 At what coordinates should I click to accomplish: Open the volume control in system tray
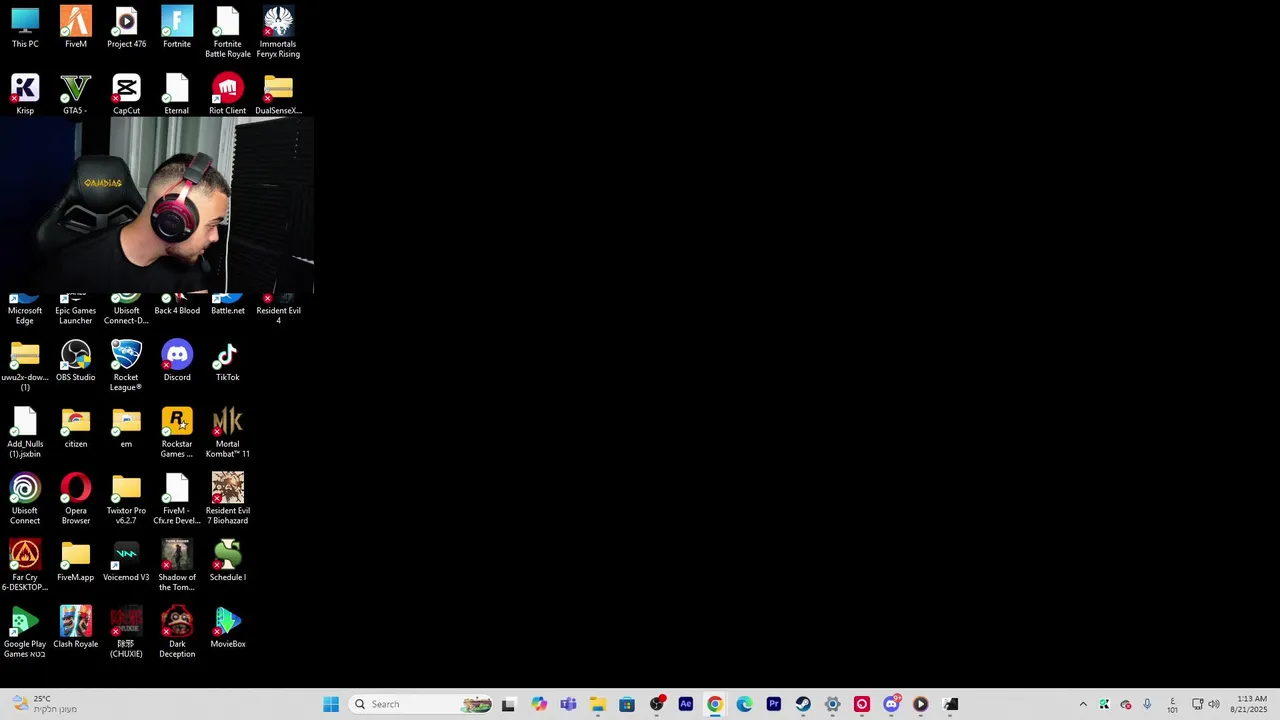click(x=1214, y=704)
